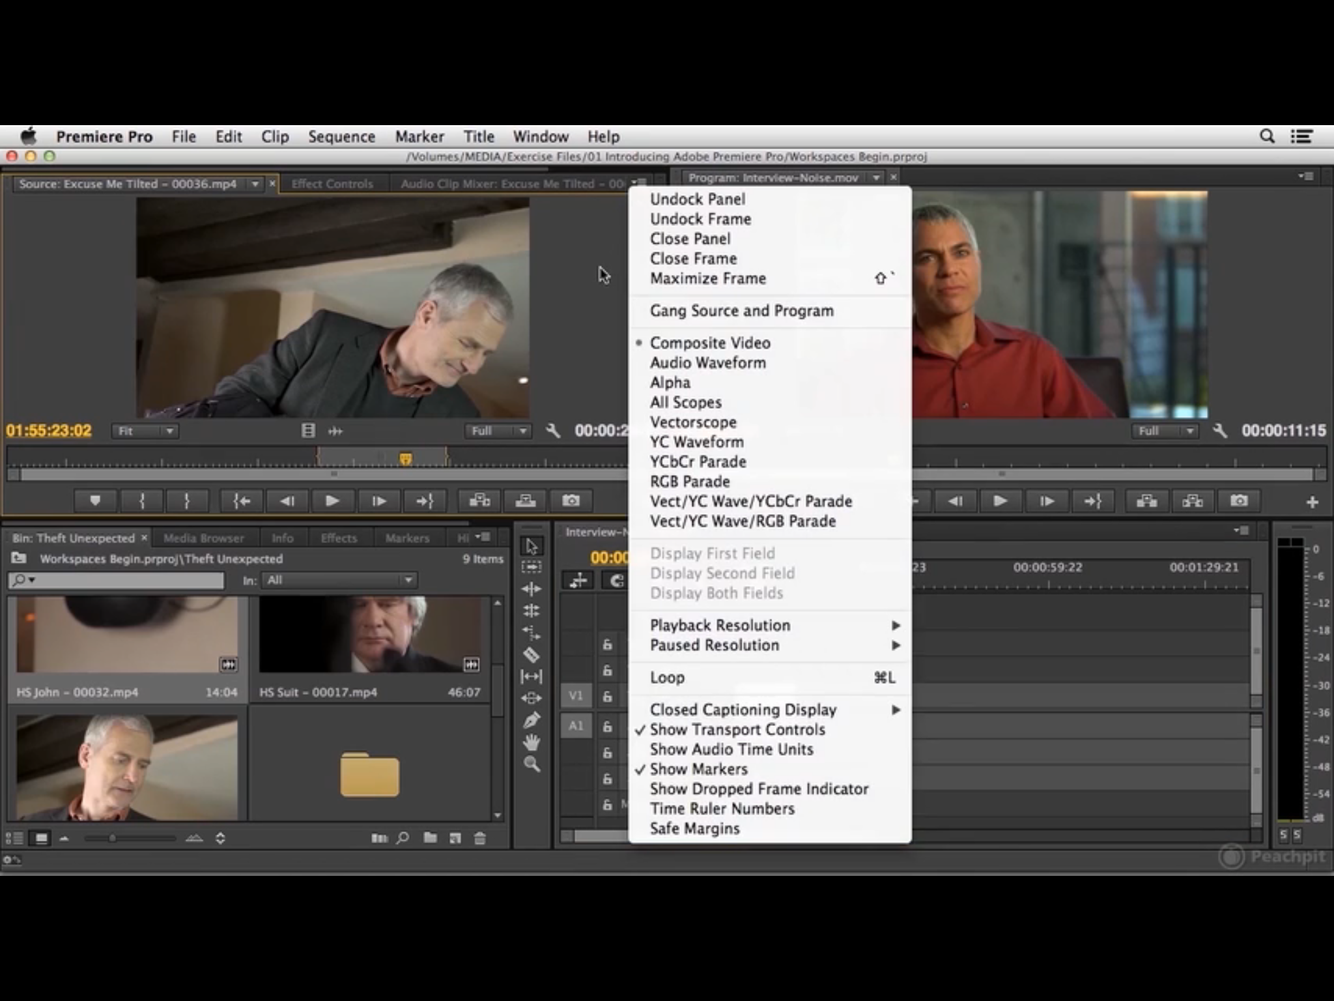Click Drag Video Only filmstrip icon
1334x1001 pixels.
(x=308, y=431)
